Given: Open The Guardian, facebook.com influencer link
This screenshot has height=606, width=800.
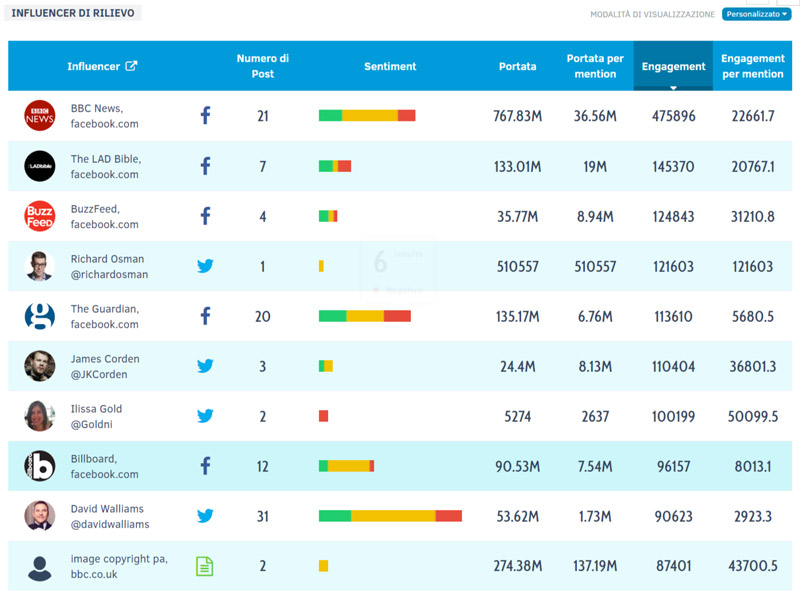Looking at the screenshot, I should [105, 316].
